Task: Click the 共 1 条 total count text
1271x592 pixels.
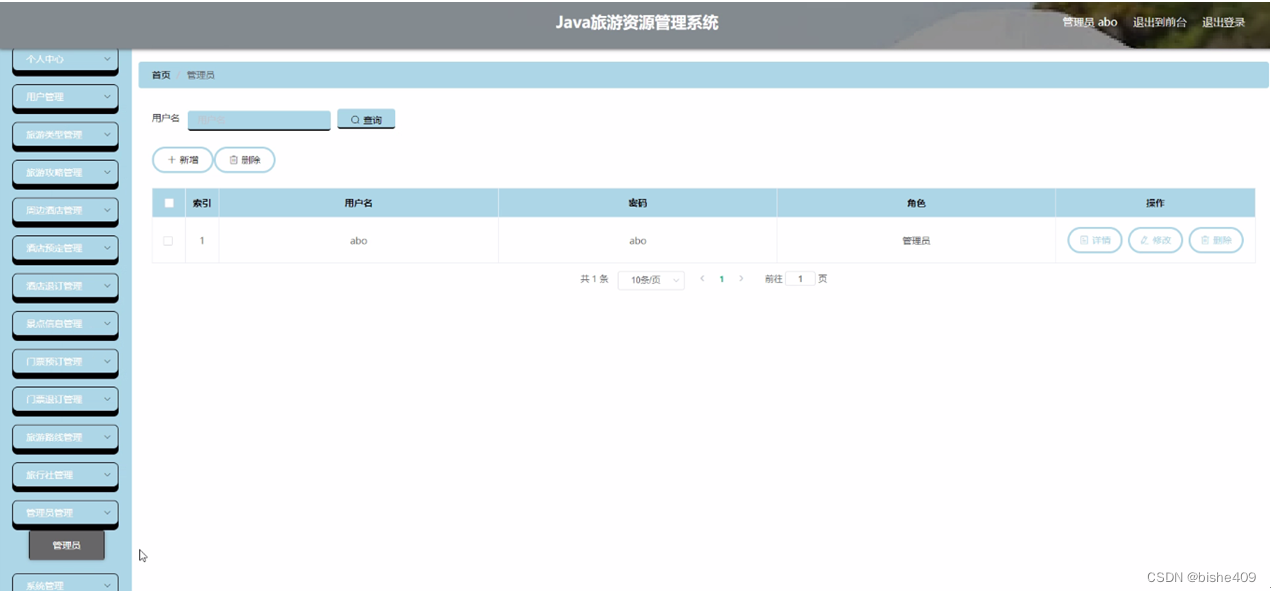Action: (x=594, y=279)
